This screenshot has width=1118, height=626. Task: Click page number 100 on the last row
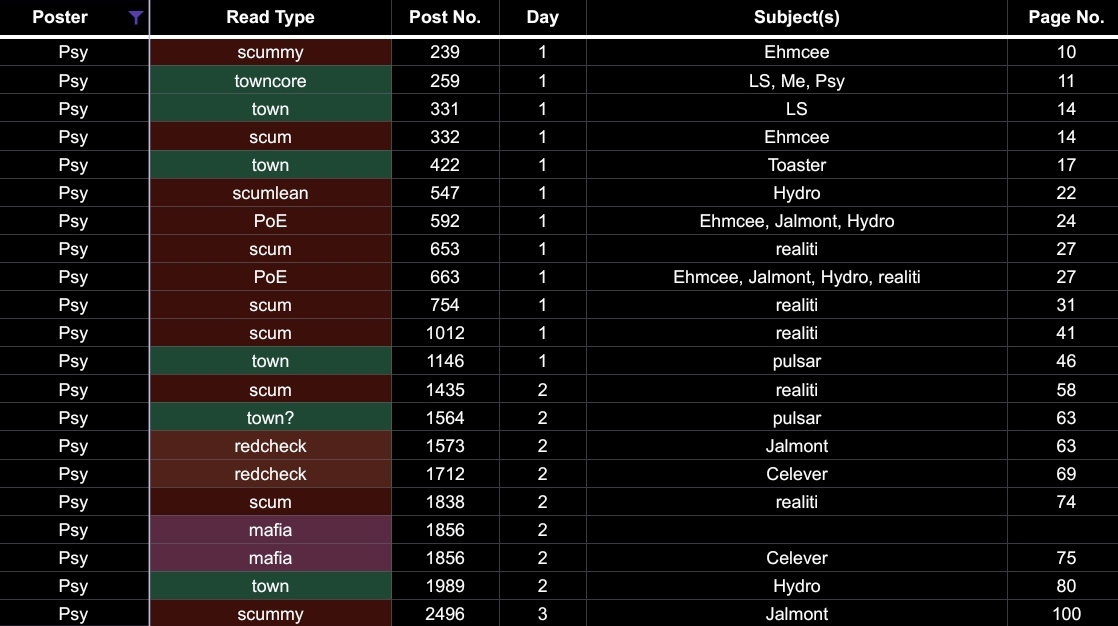[1065, 614]
